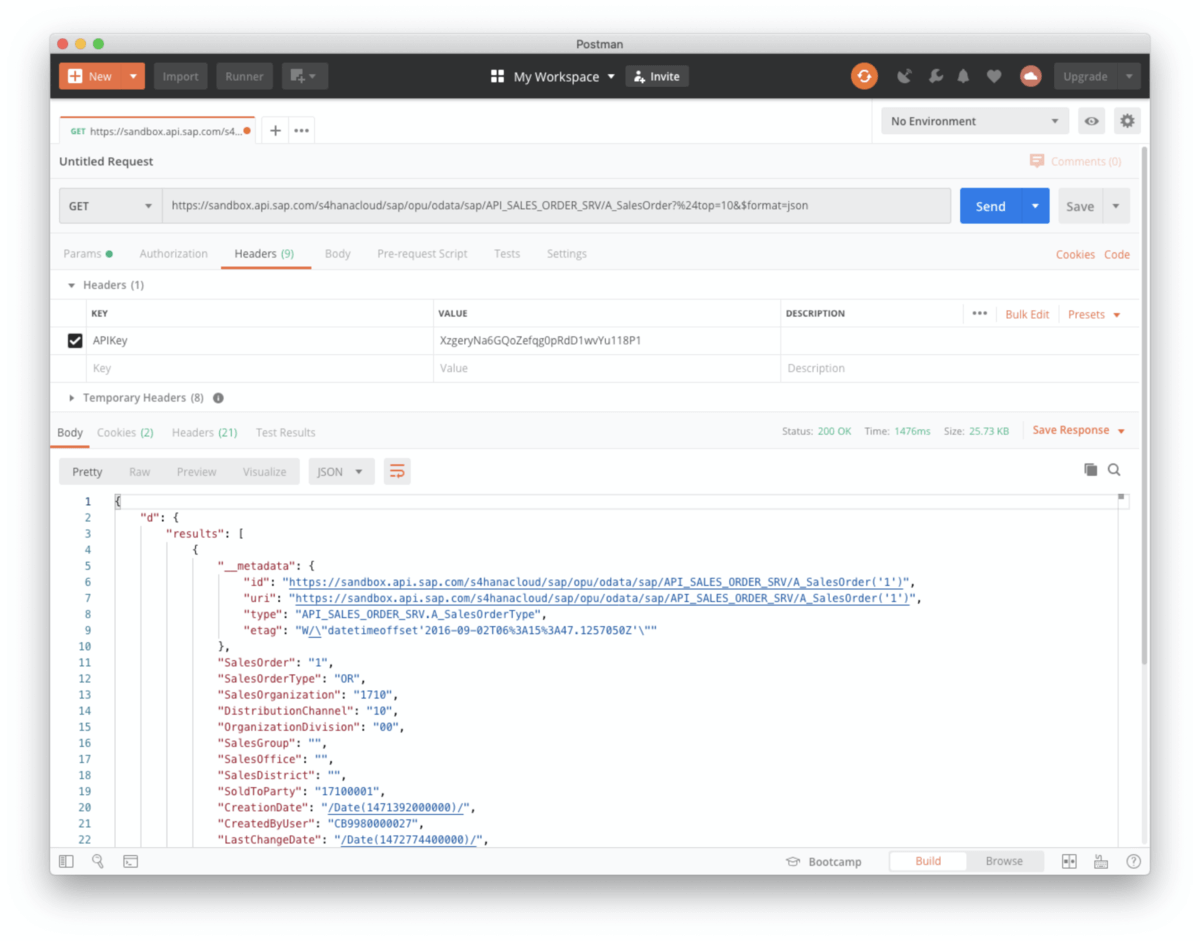
Task: Select the Visualize response view
Action: tap(264, 472)
